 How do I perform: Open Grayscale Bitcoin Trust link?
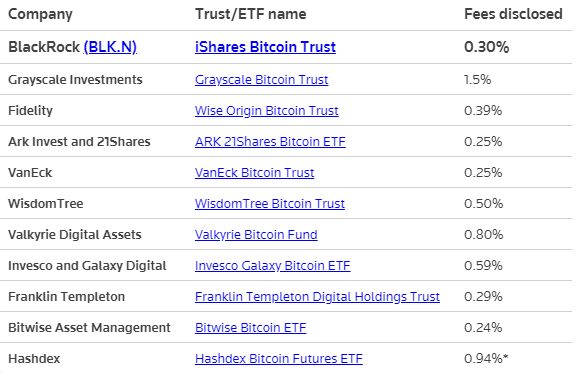pyautogui.click(x=262, y=80)
